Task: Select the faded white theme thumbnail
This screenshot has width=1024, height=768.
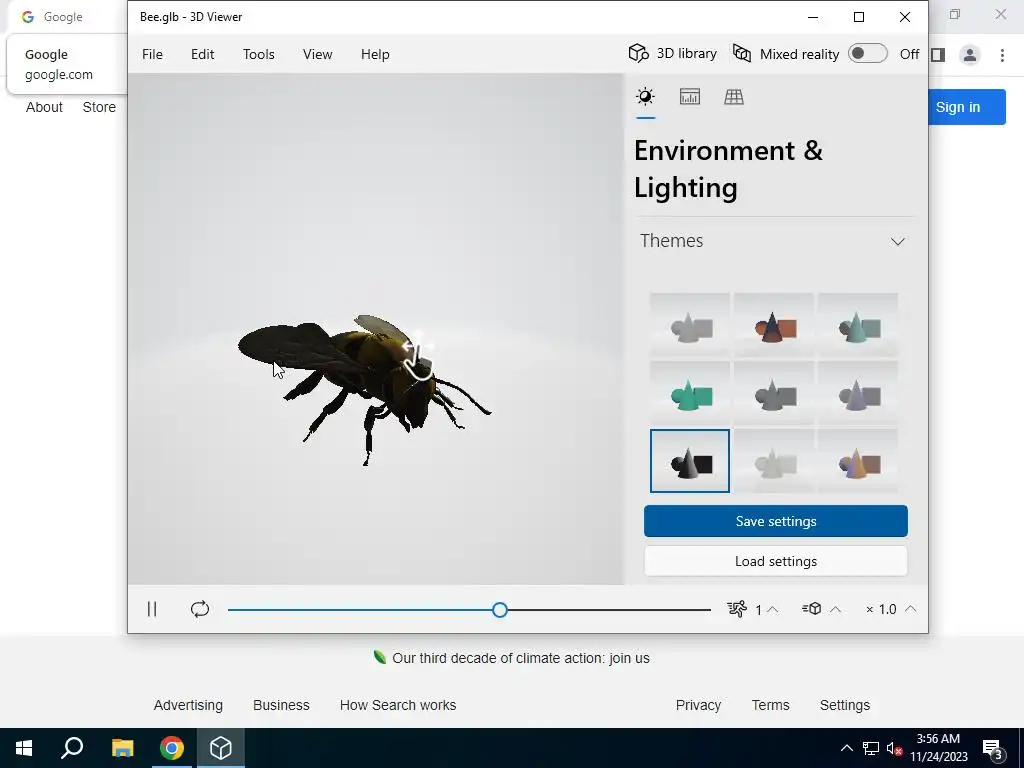Action: click(x=774, y=461)
